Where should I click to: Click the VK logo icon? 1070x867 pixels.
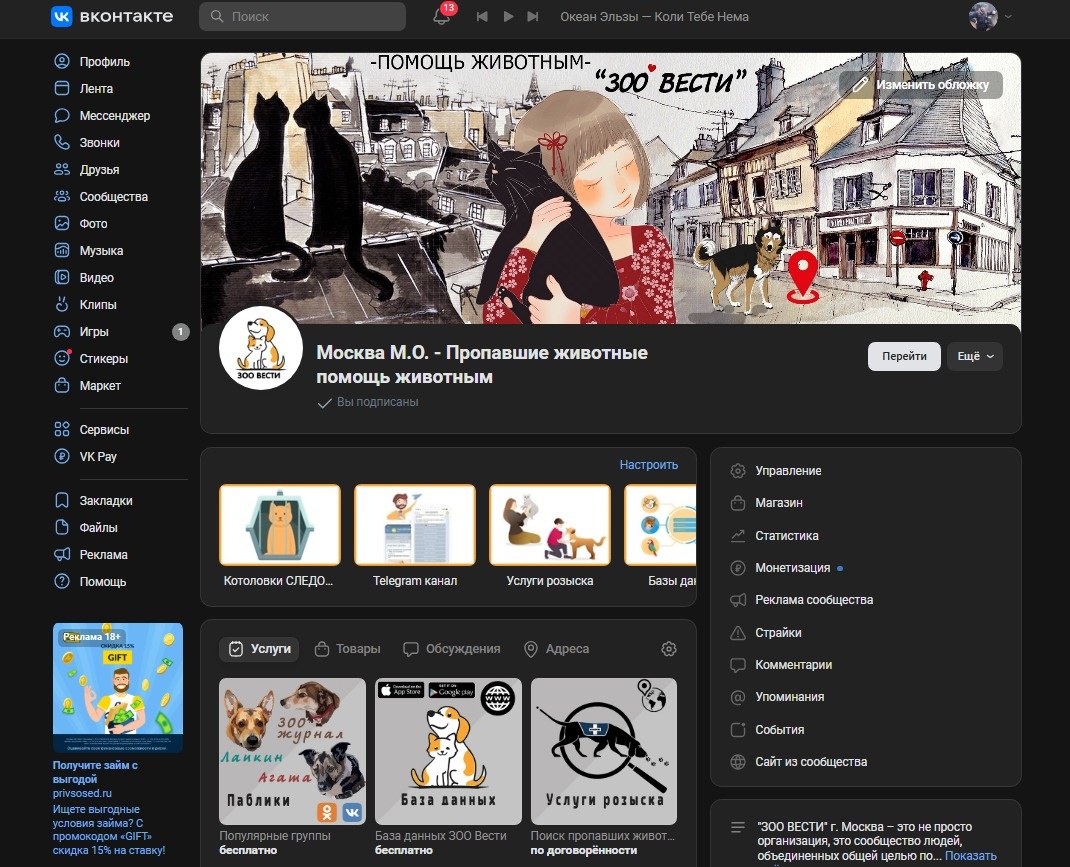point(61,16)
